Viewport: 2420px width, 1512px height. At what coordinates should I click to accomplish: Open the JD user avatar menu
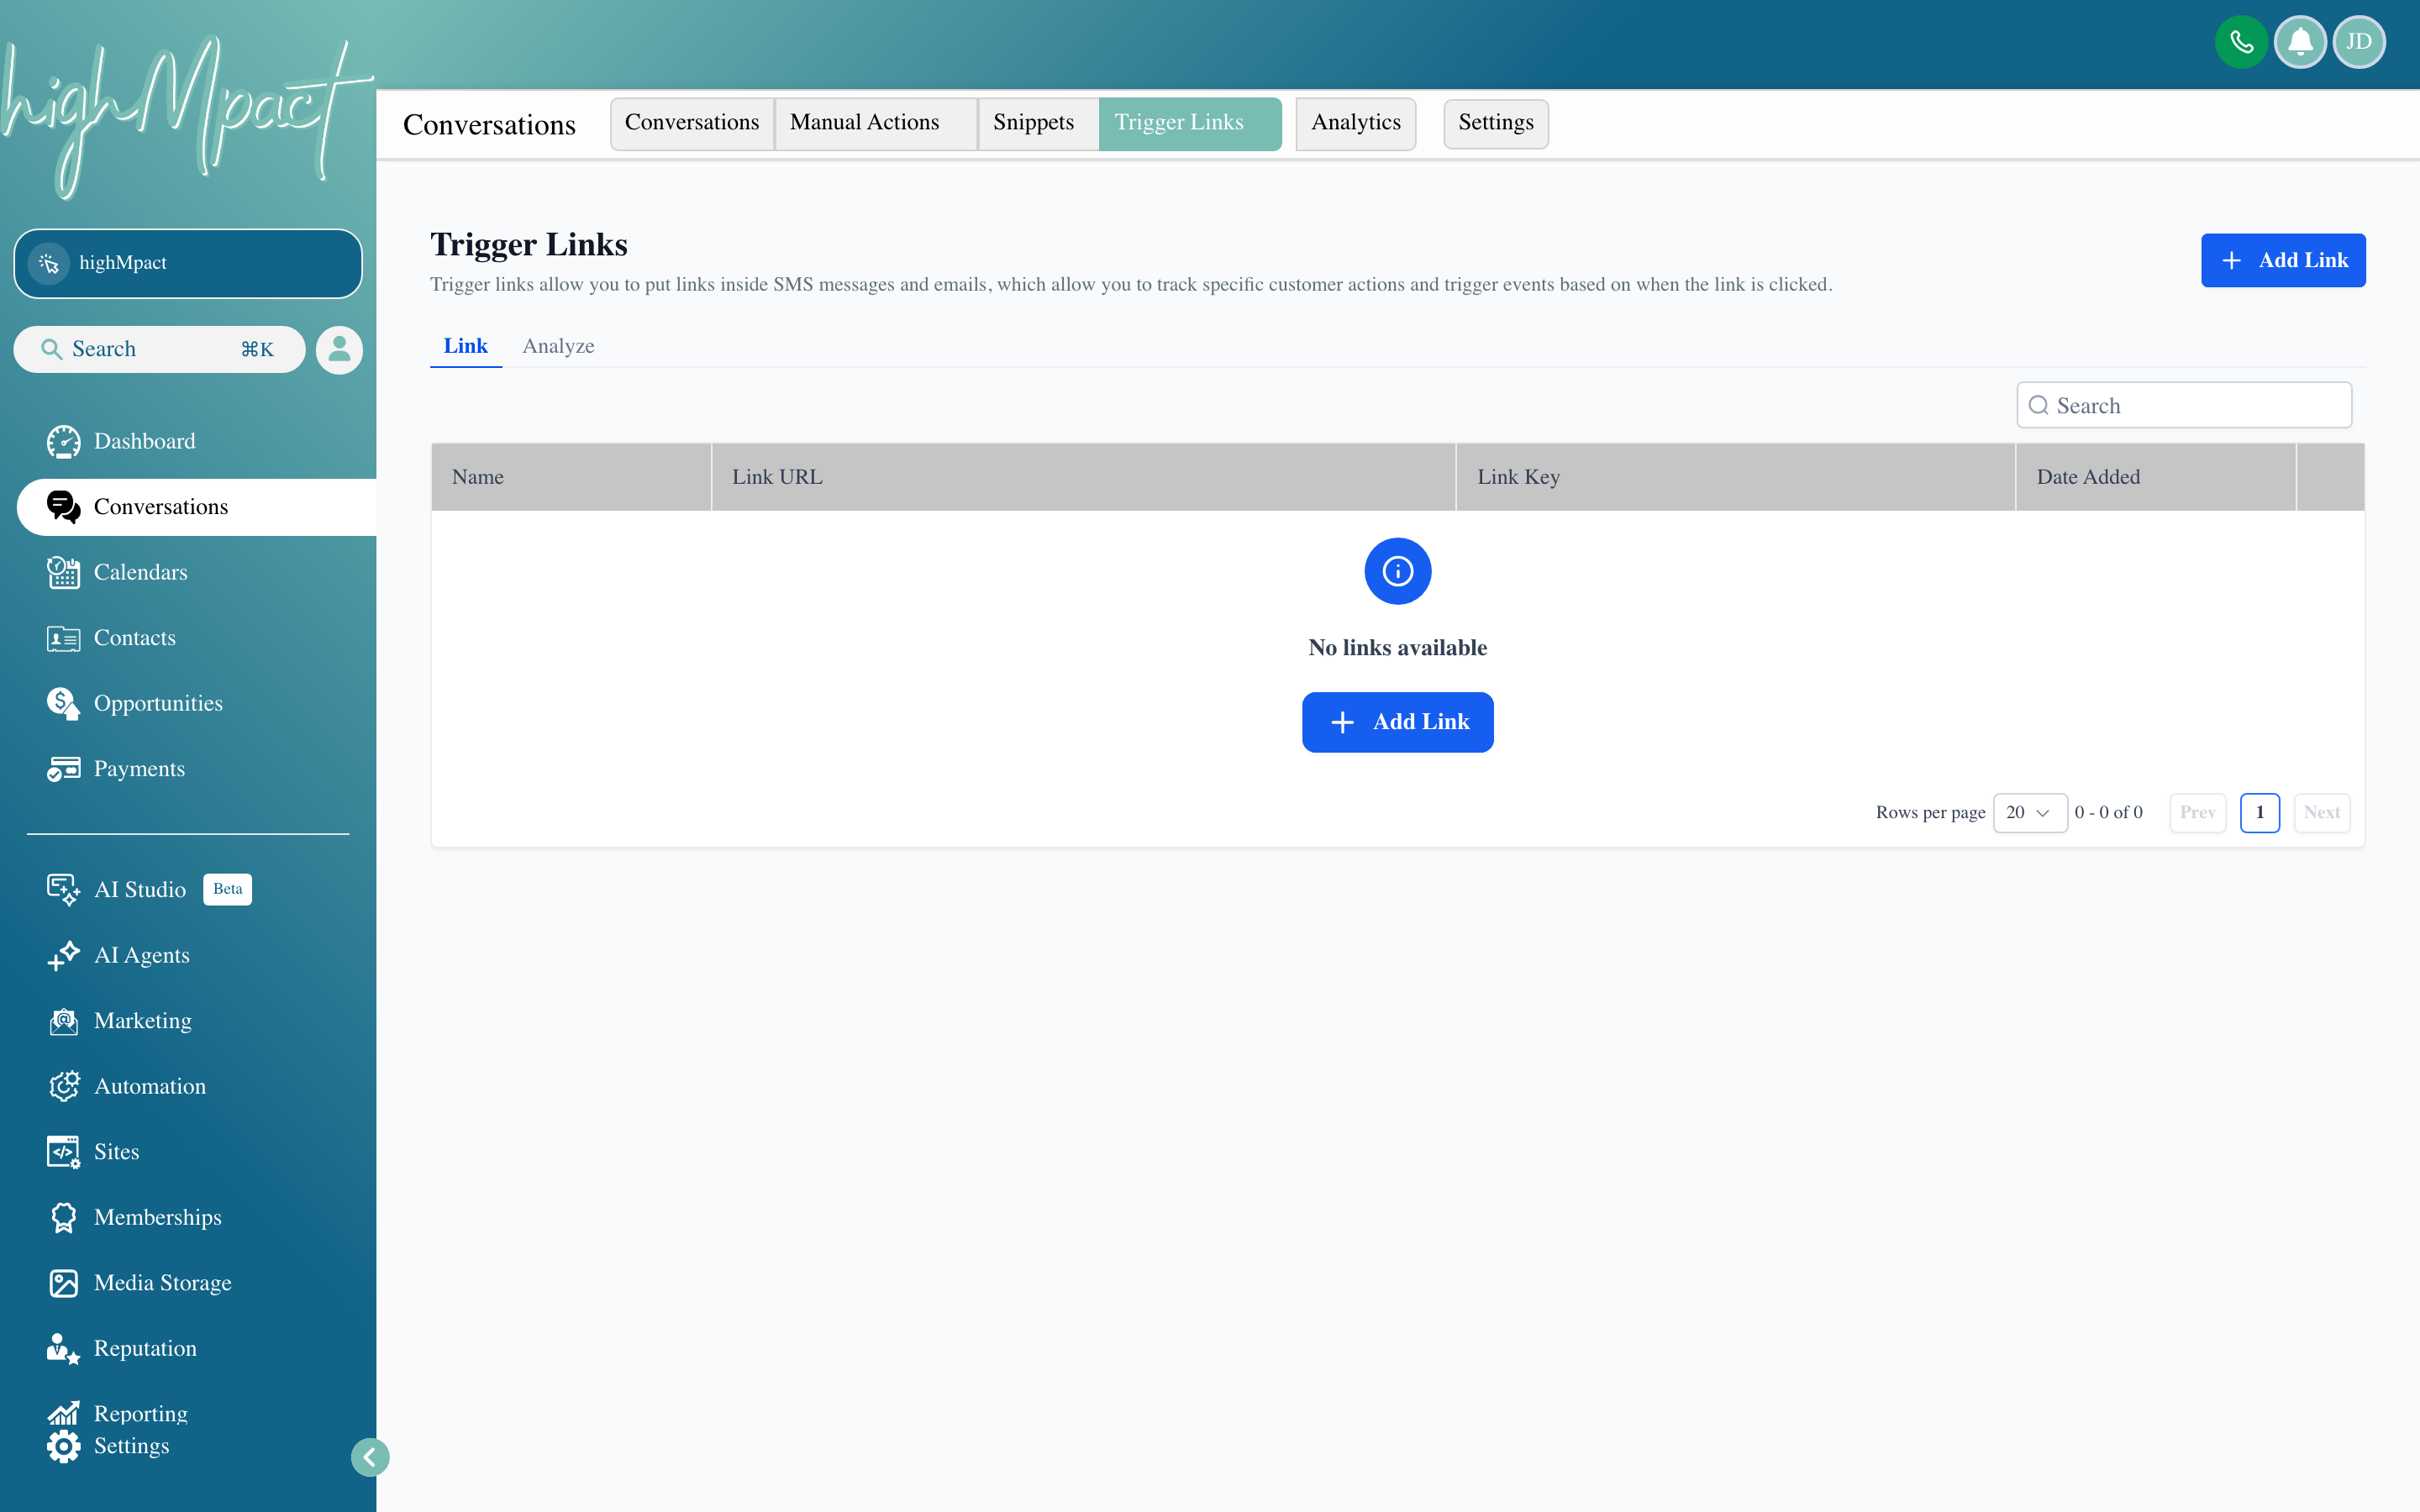coord(2359,42)
